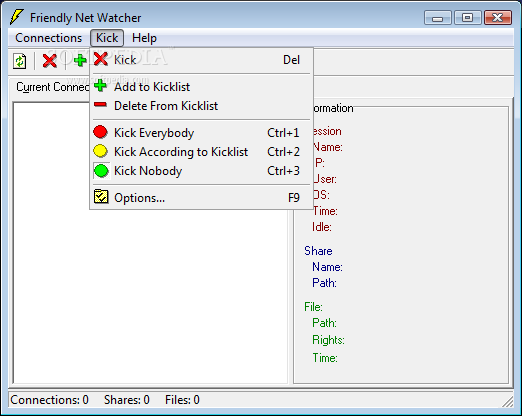Click the Shares: 0 status text
Image resolution: width=522 pixels, height=416 pixels.
[x=127, y=400]
